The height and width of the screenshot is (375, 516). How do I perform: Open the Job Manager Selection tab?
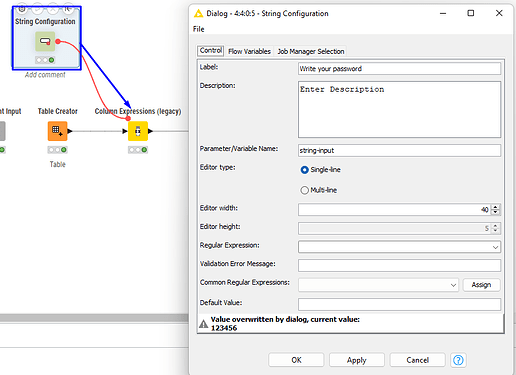click(x=311, y=51)
